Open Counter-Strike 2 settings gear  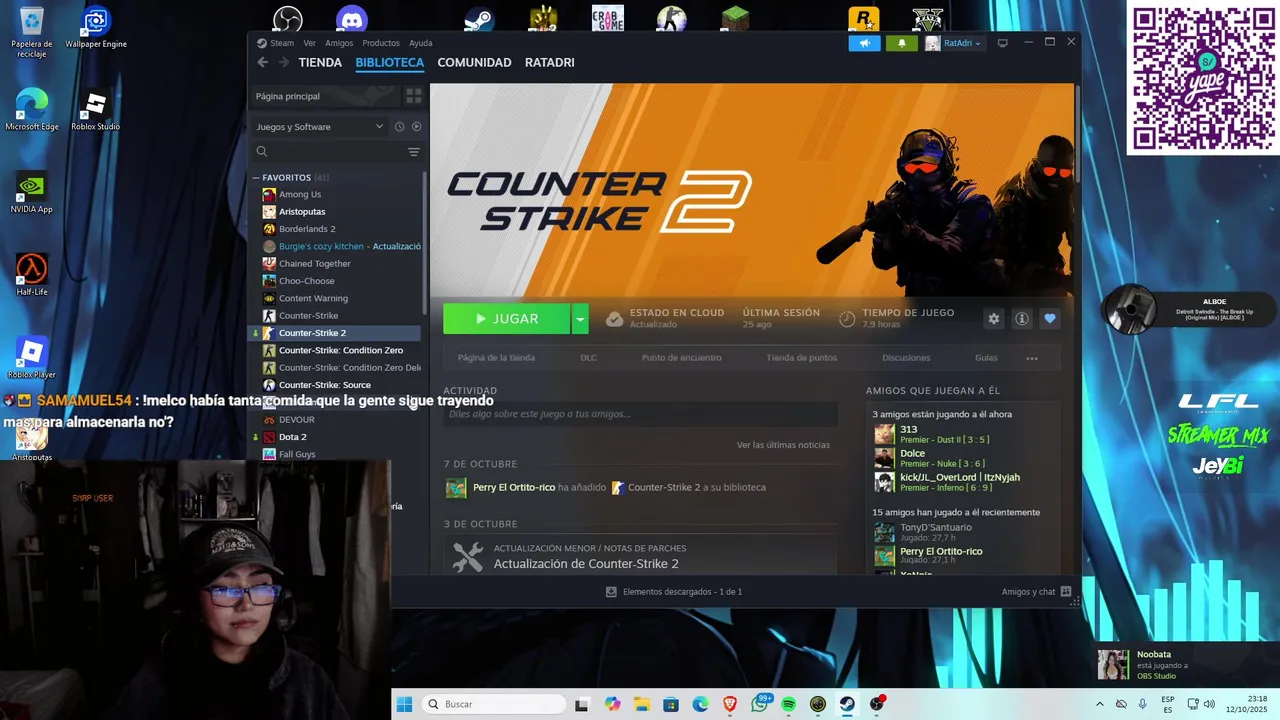993,319
